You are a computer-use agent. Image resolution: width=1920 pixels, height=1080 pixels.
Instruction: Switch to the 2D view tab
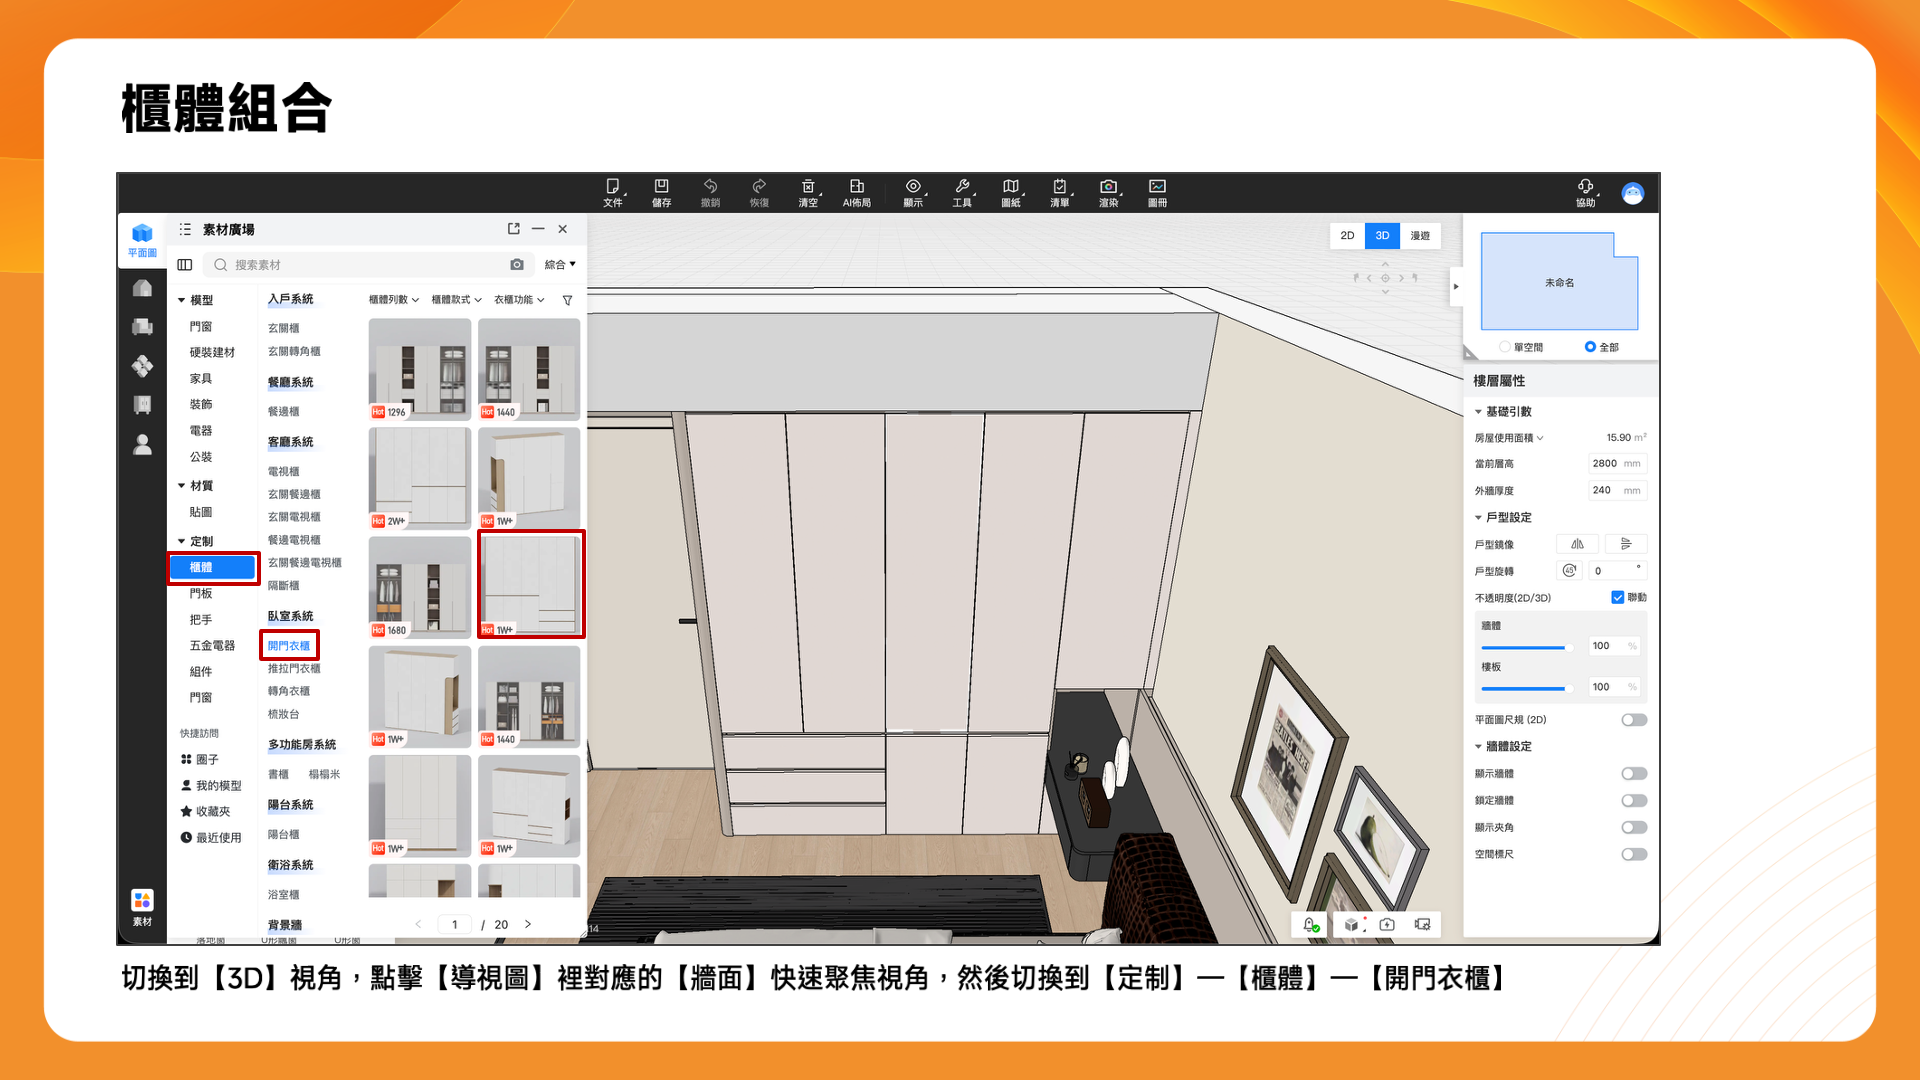(1347, 236)
